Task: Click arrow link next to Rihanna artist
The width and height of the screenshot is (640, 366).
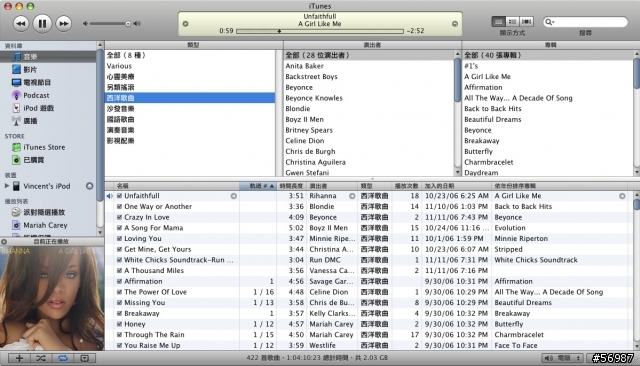Action: click(352, 196)
